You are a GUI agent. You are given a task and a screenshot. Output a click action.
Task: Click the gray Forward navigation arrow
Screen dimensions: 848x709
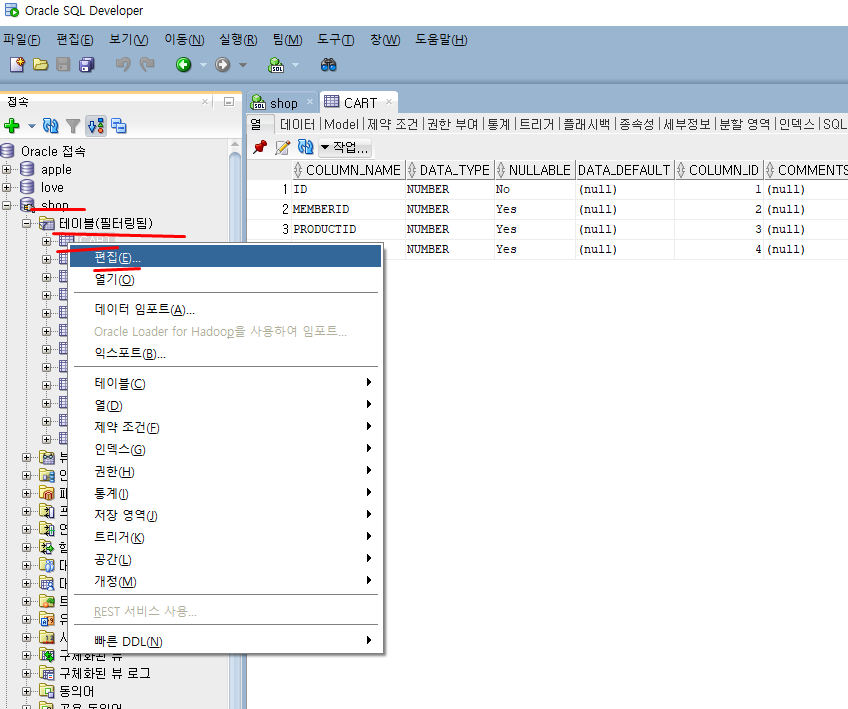(222, 65)
